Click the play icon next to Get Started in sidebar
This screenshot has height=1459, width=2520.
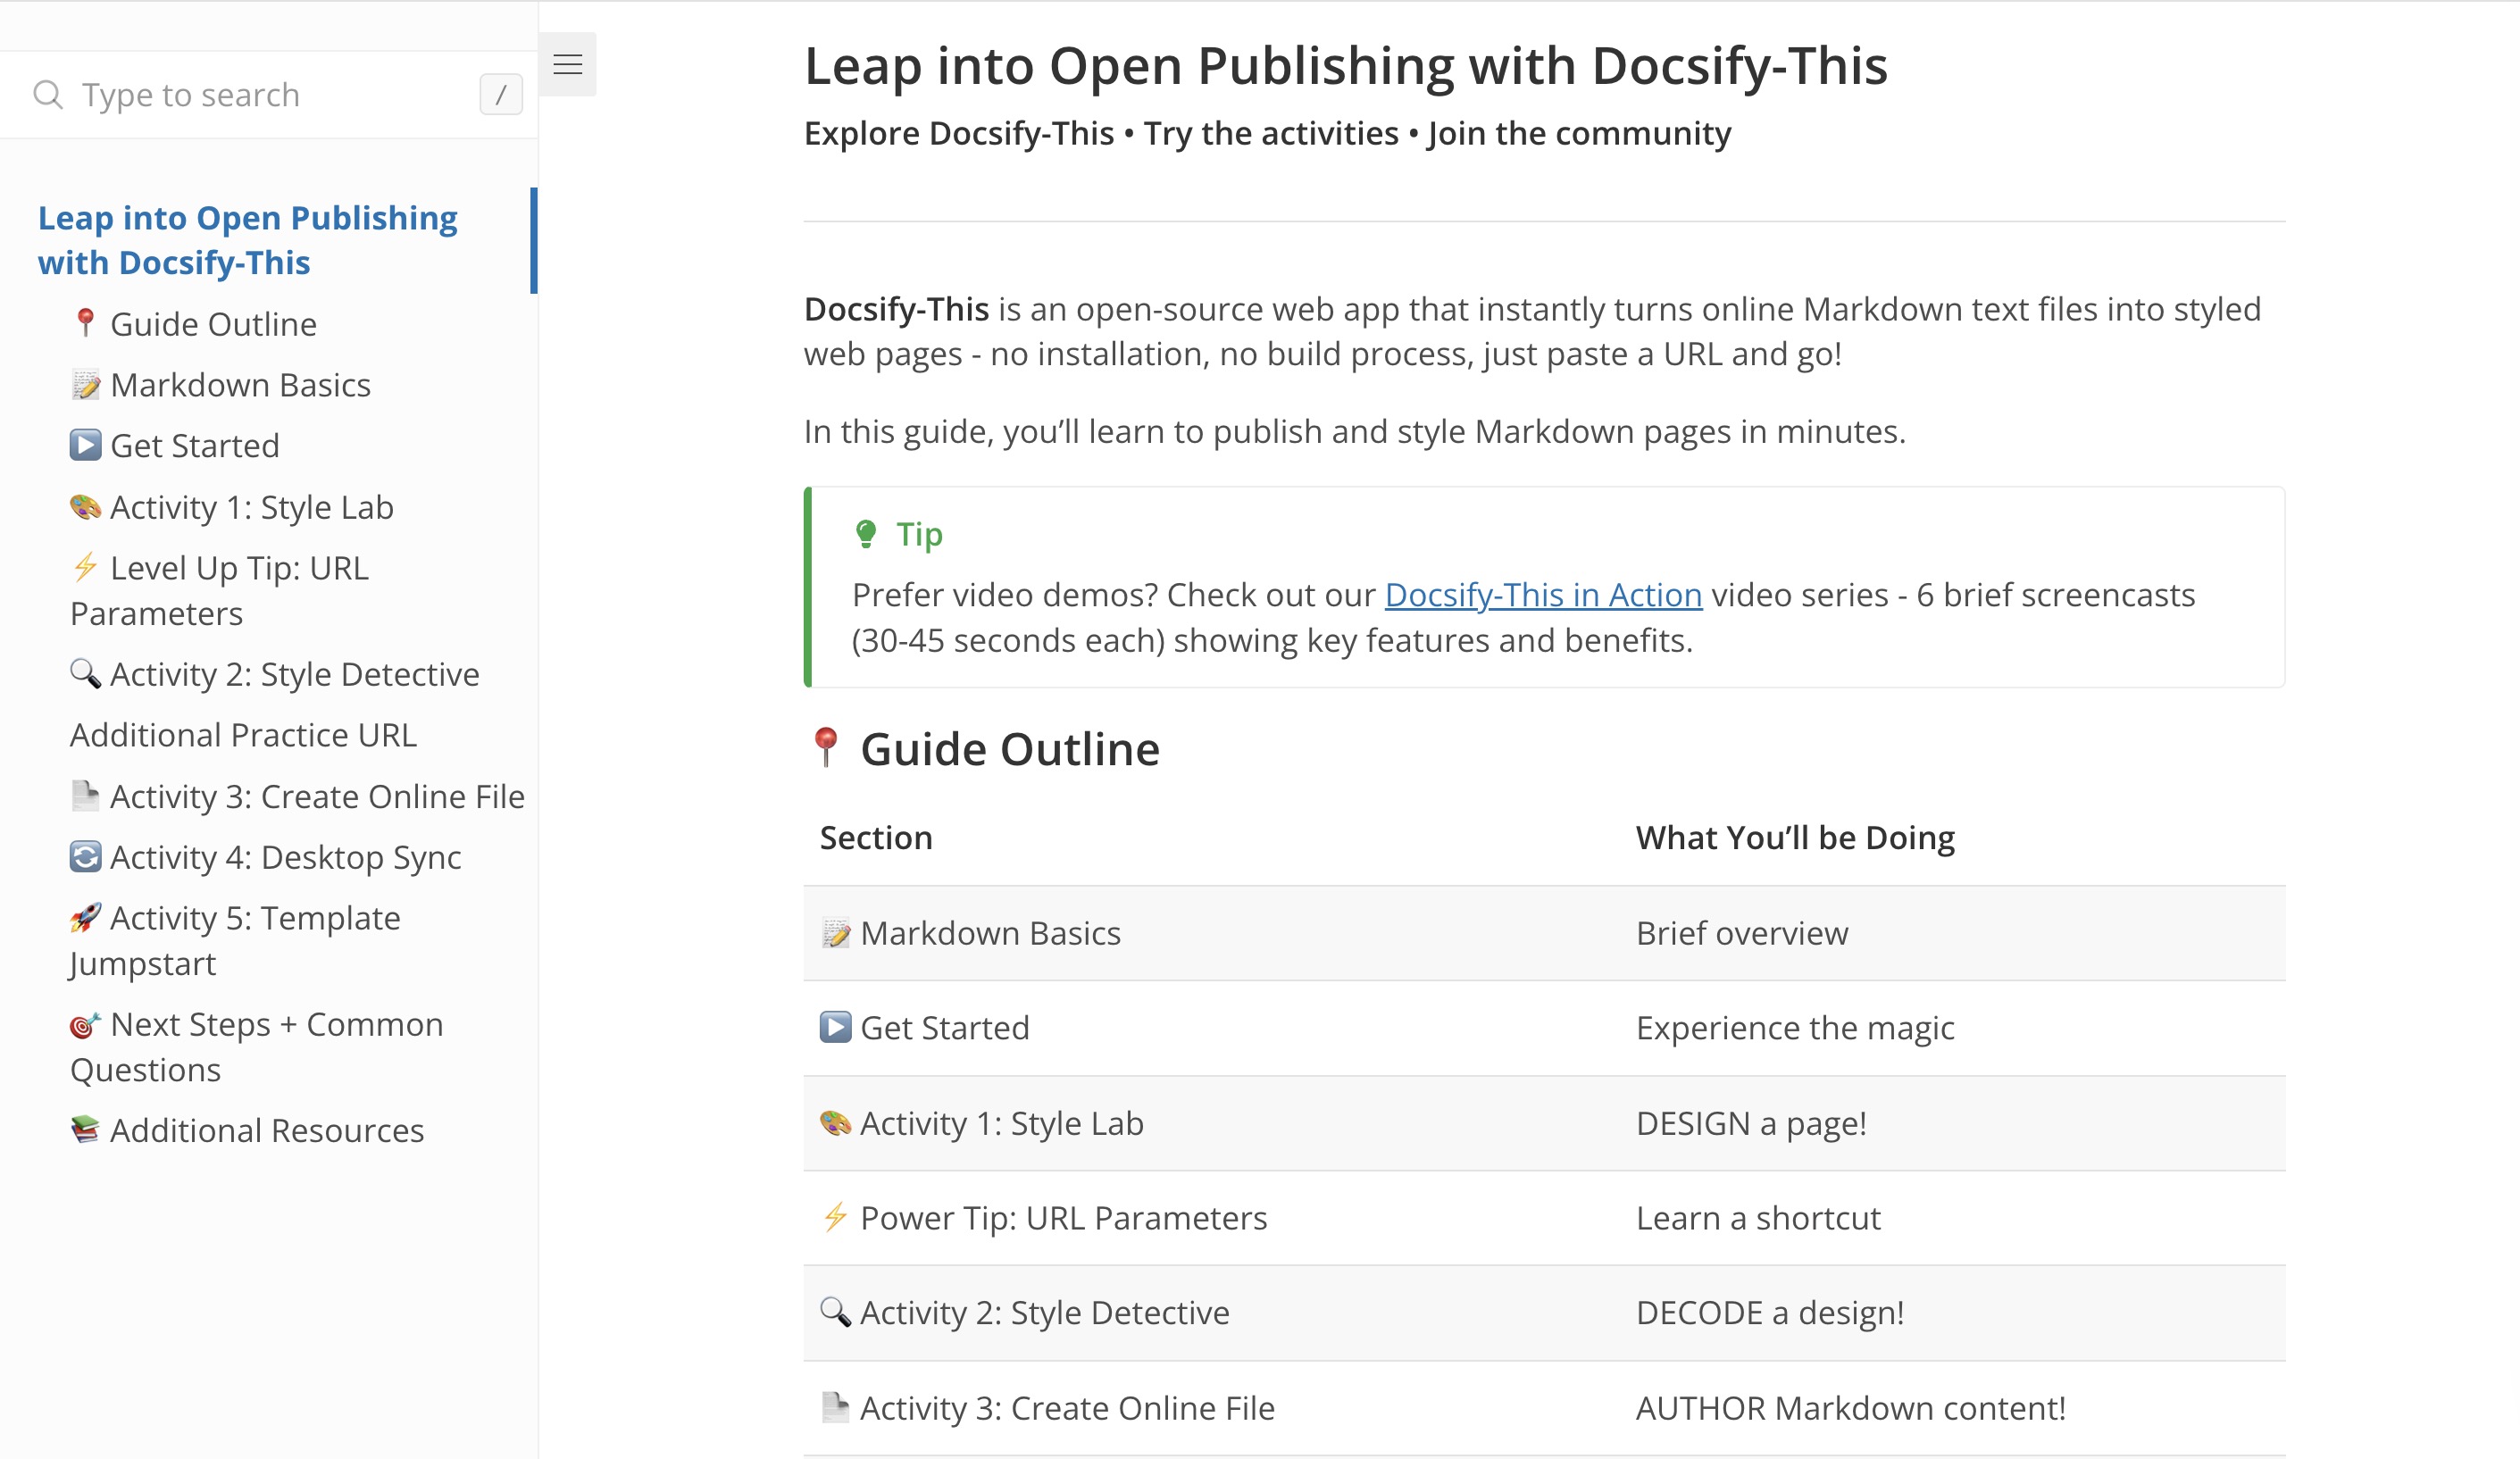pos(85,445)
